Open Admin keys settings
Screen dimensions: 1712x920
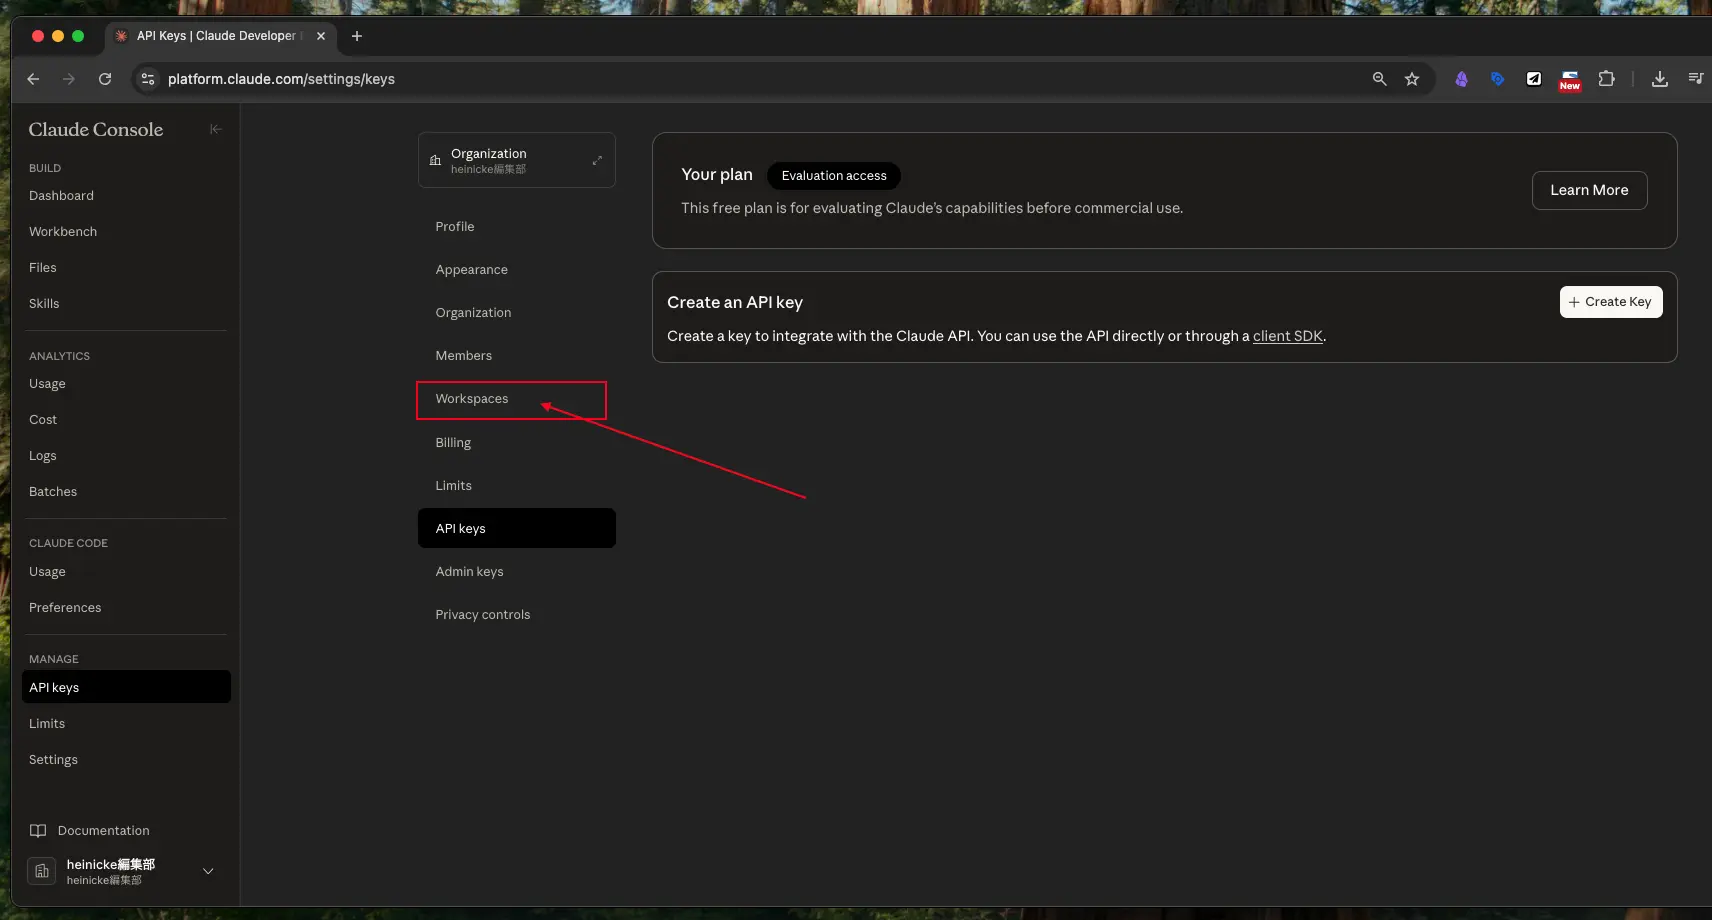469,572
